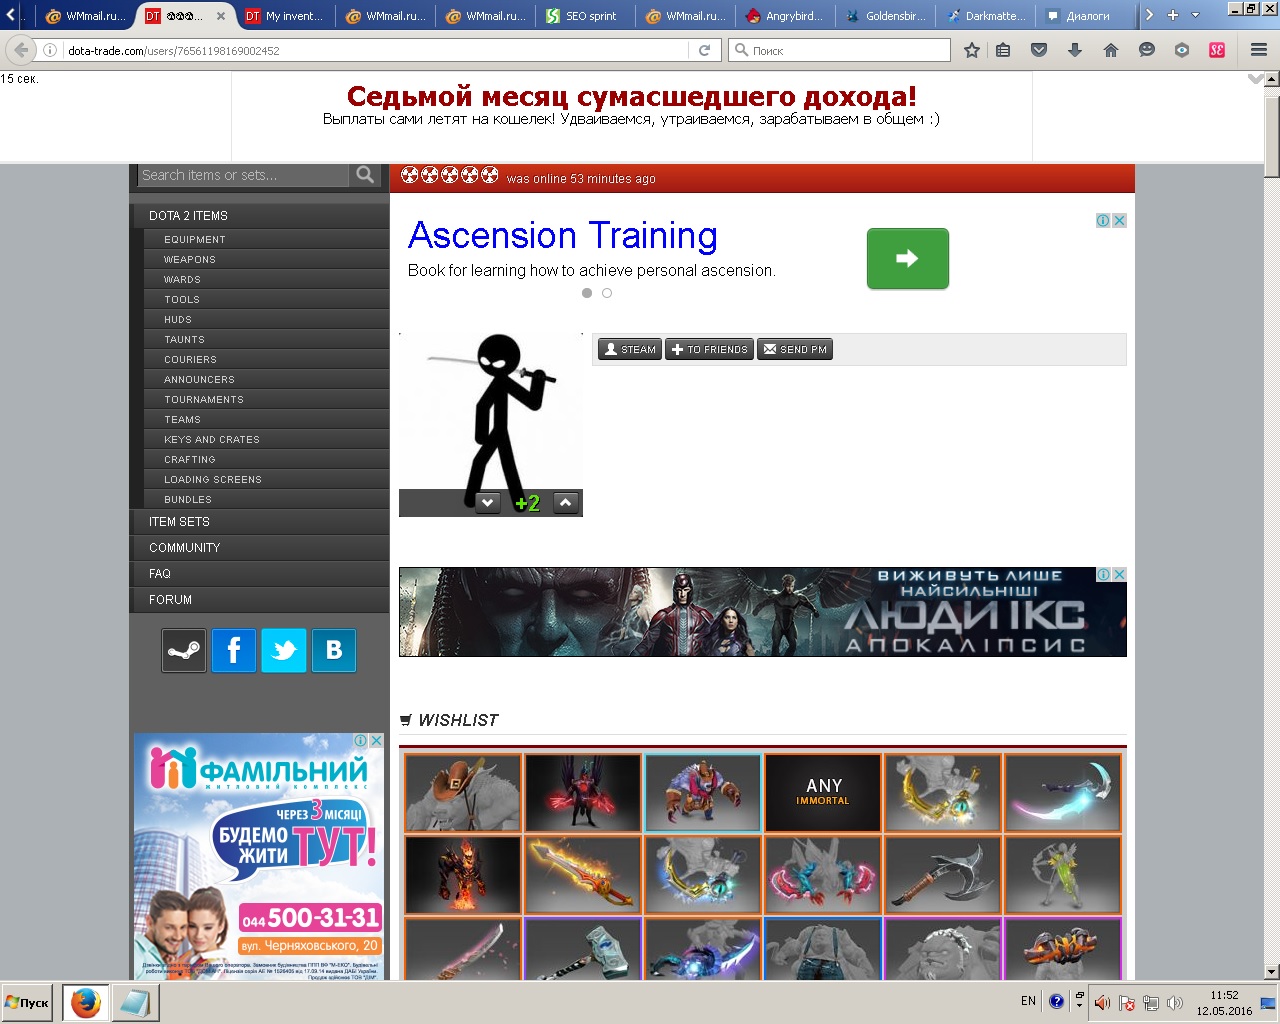Viewport: 1280px width, 1024px height.
Task: Click security flag alert tray icon
Action: click(1126, 1002)
